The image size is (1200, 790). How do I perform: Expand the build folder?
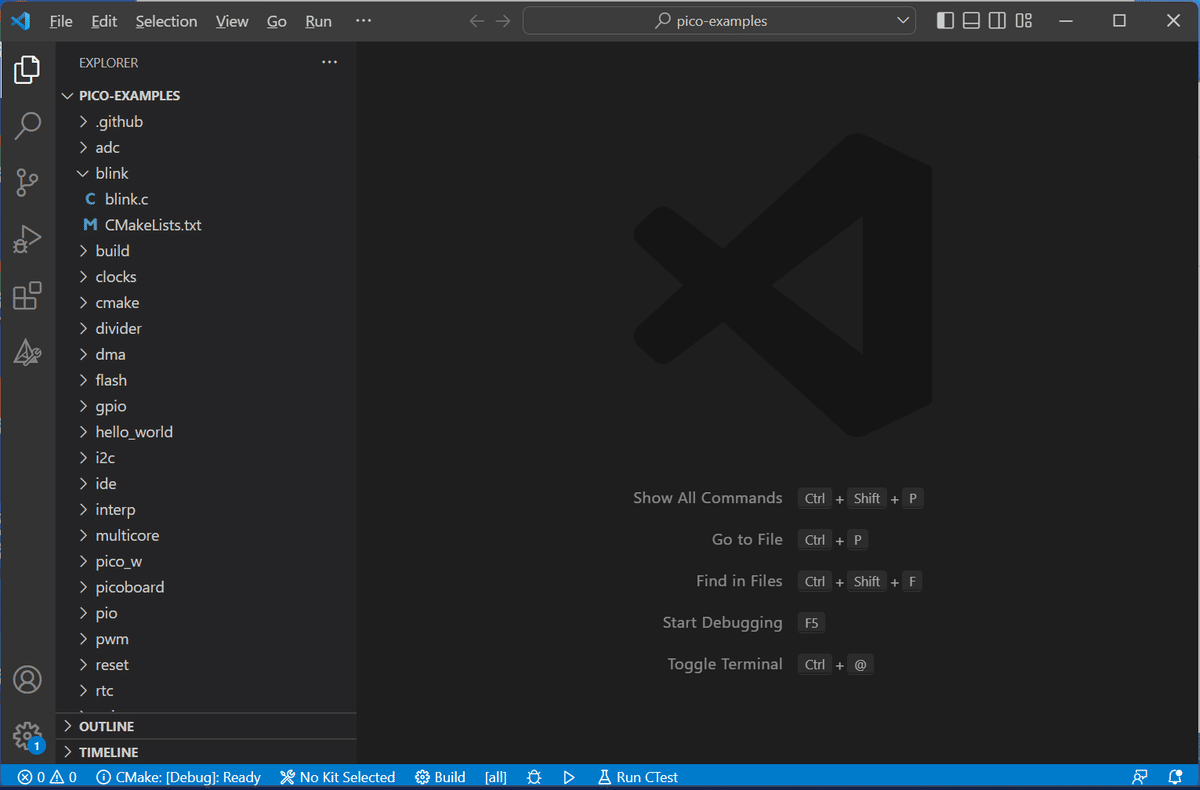206,251
